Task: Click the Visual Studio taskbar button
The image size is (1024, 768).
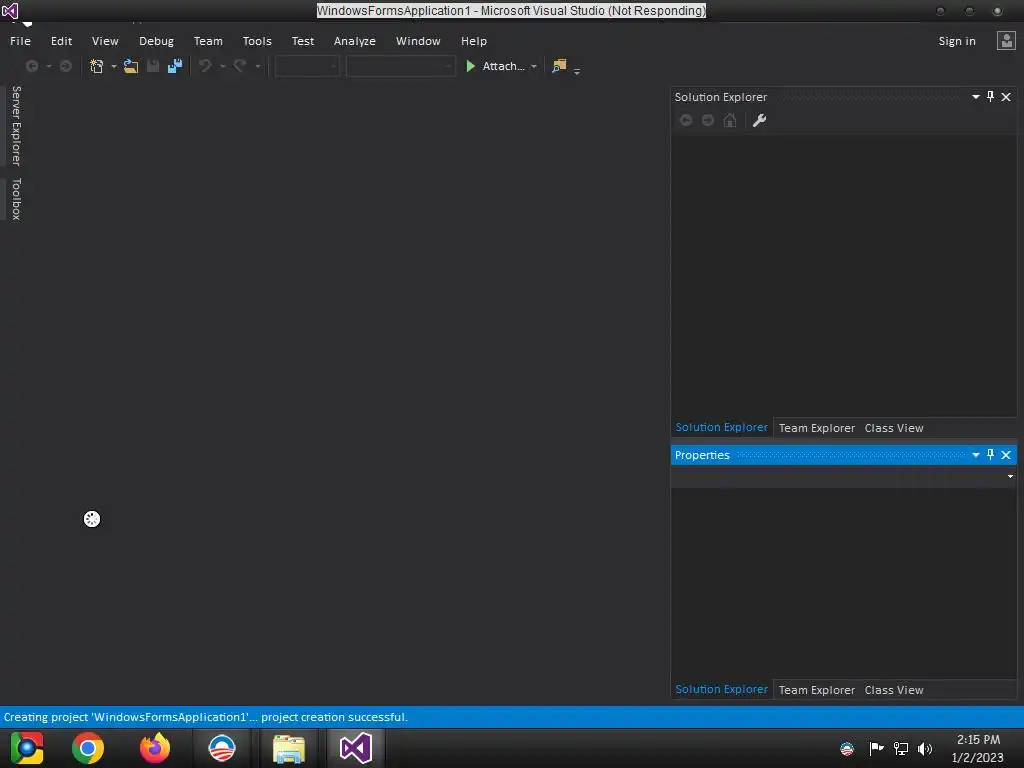Action: [356, 748]
